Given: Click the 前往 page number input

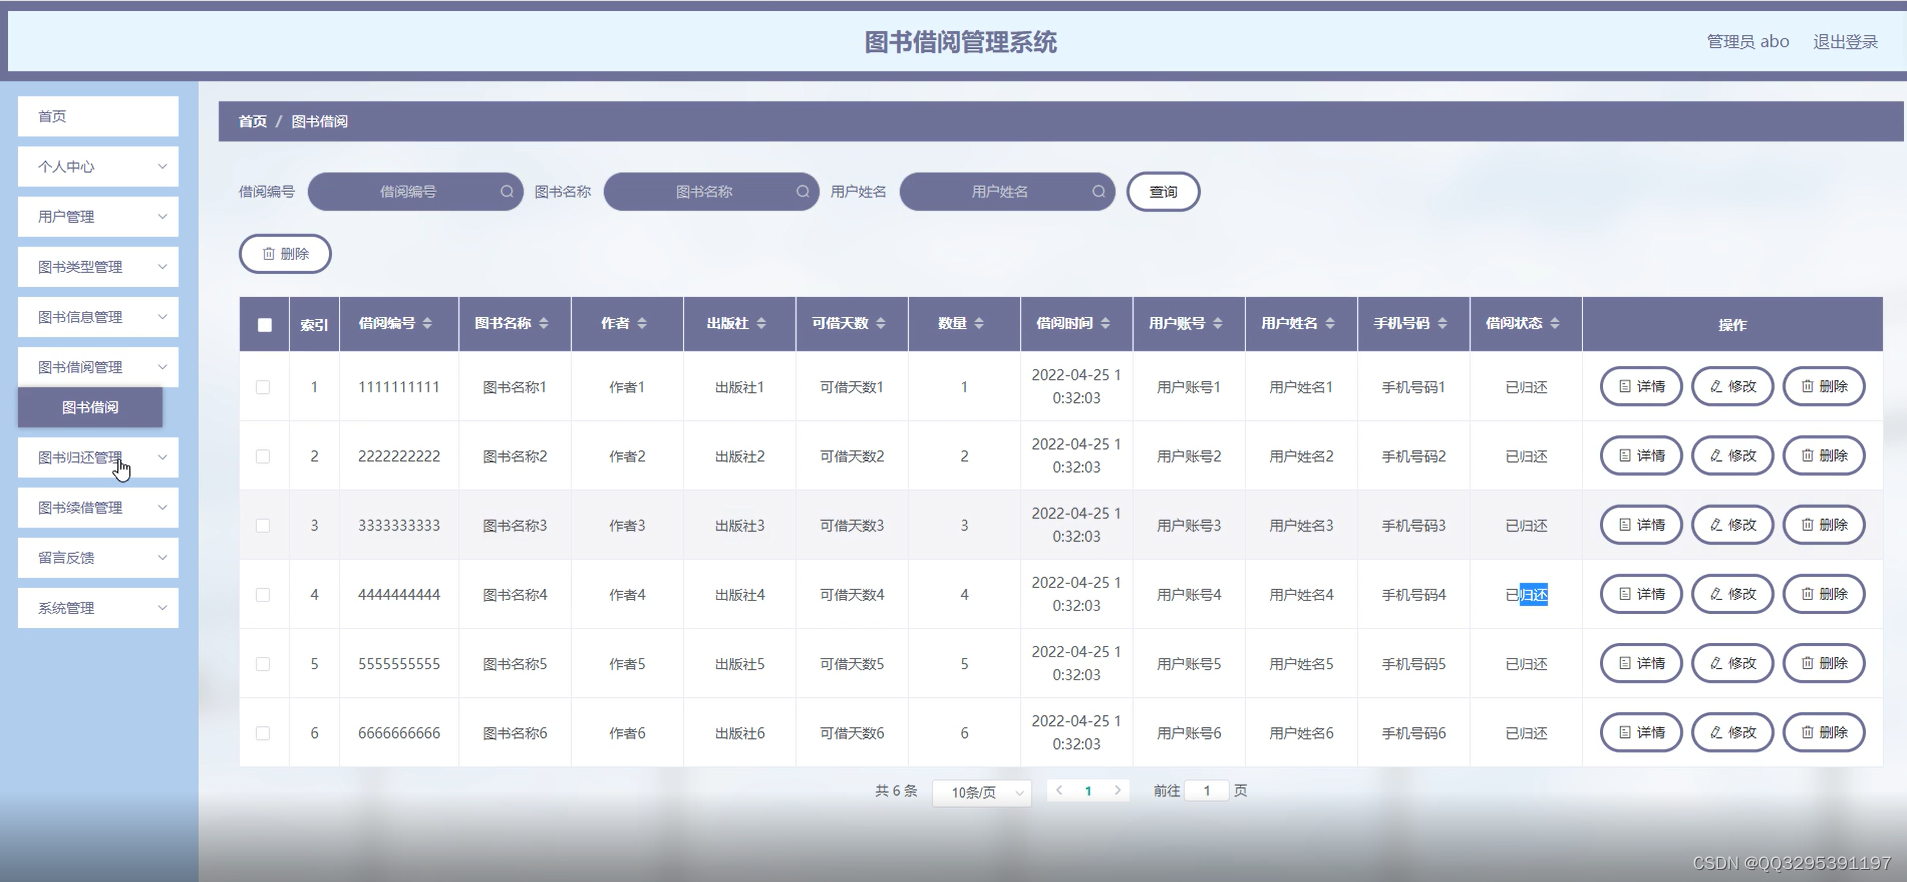Looking at the screenshot, I should click(1207, 791).
